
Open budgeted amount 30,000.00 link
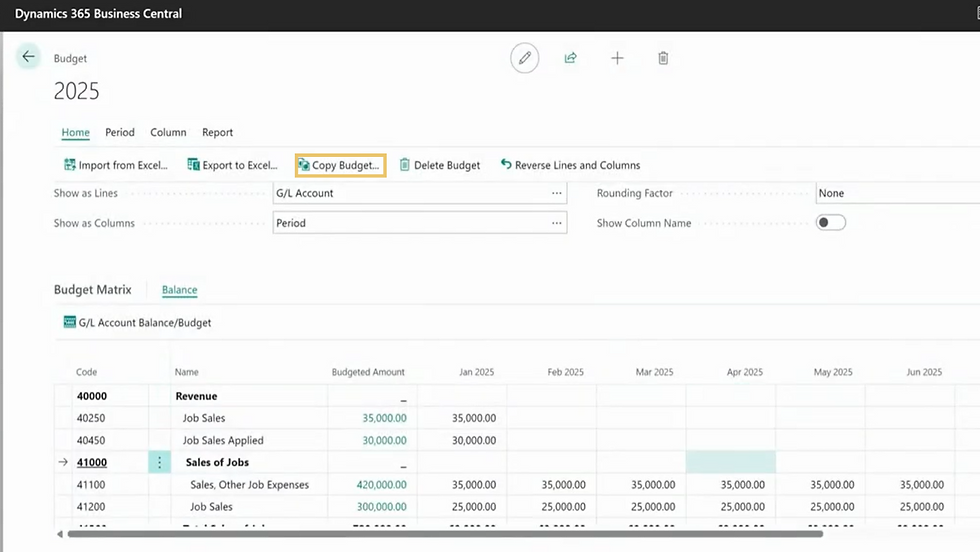pos(384,440)
